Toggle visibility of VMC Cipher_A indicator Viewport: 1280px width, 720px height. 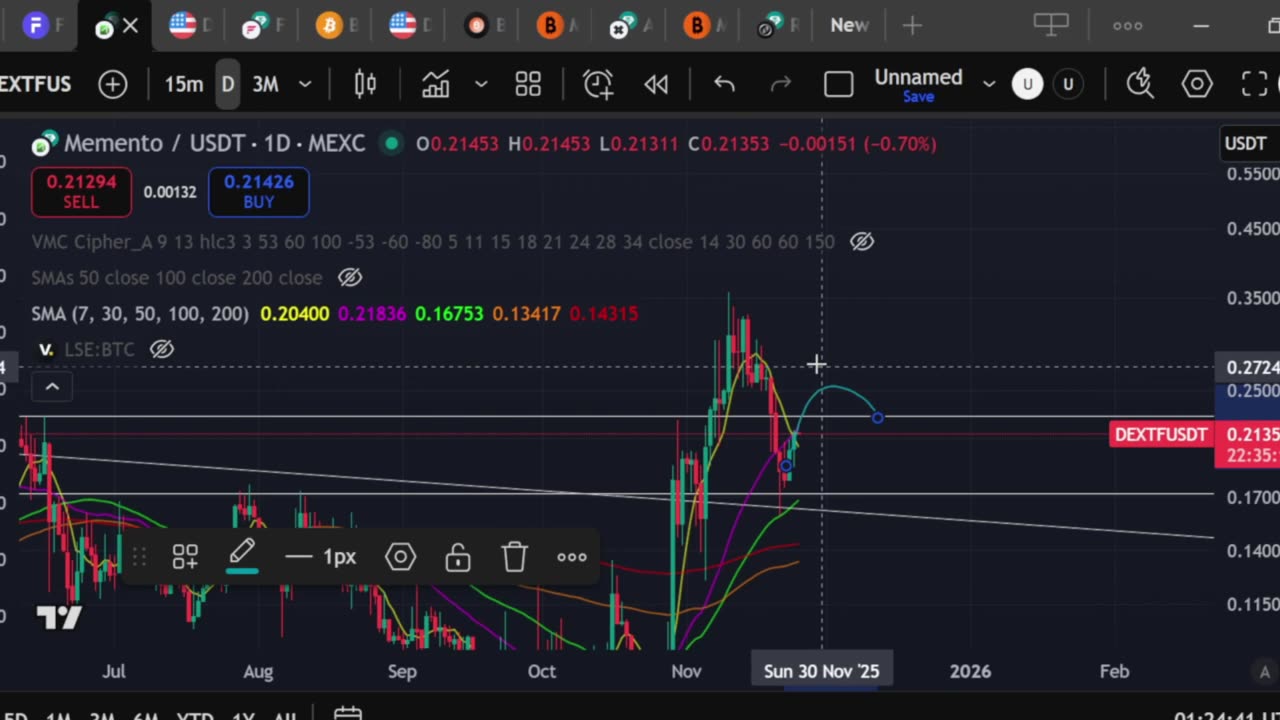pos(862,242)
